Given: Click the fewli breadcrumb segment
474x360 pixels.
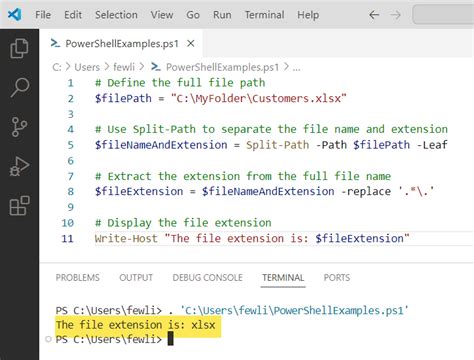Looking at the screenshot, I should point(124,67).
